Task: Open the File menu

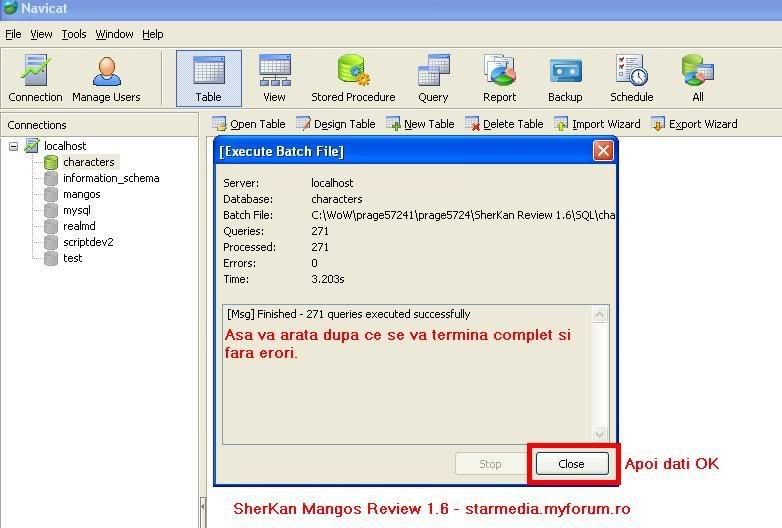Action: [13, 34]
